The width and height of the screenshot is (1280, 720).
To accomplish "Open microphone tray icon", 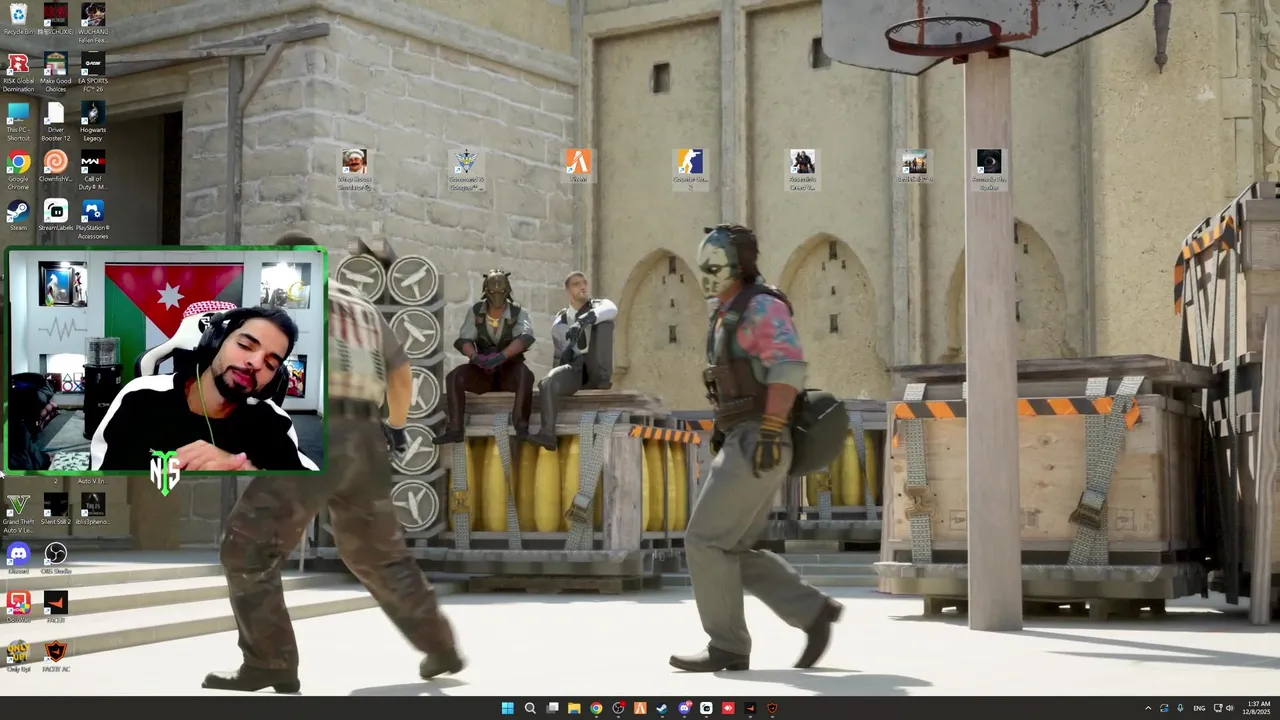I will (x=1180, y=708).
